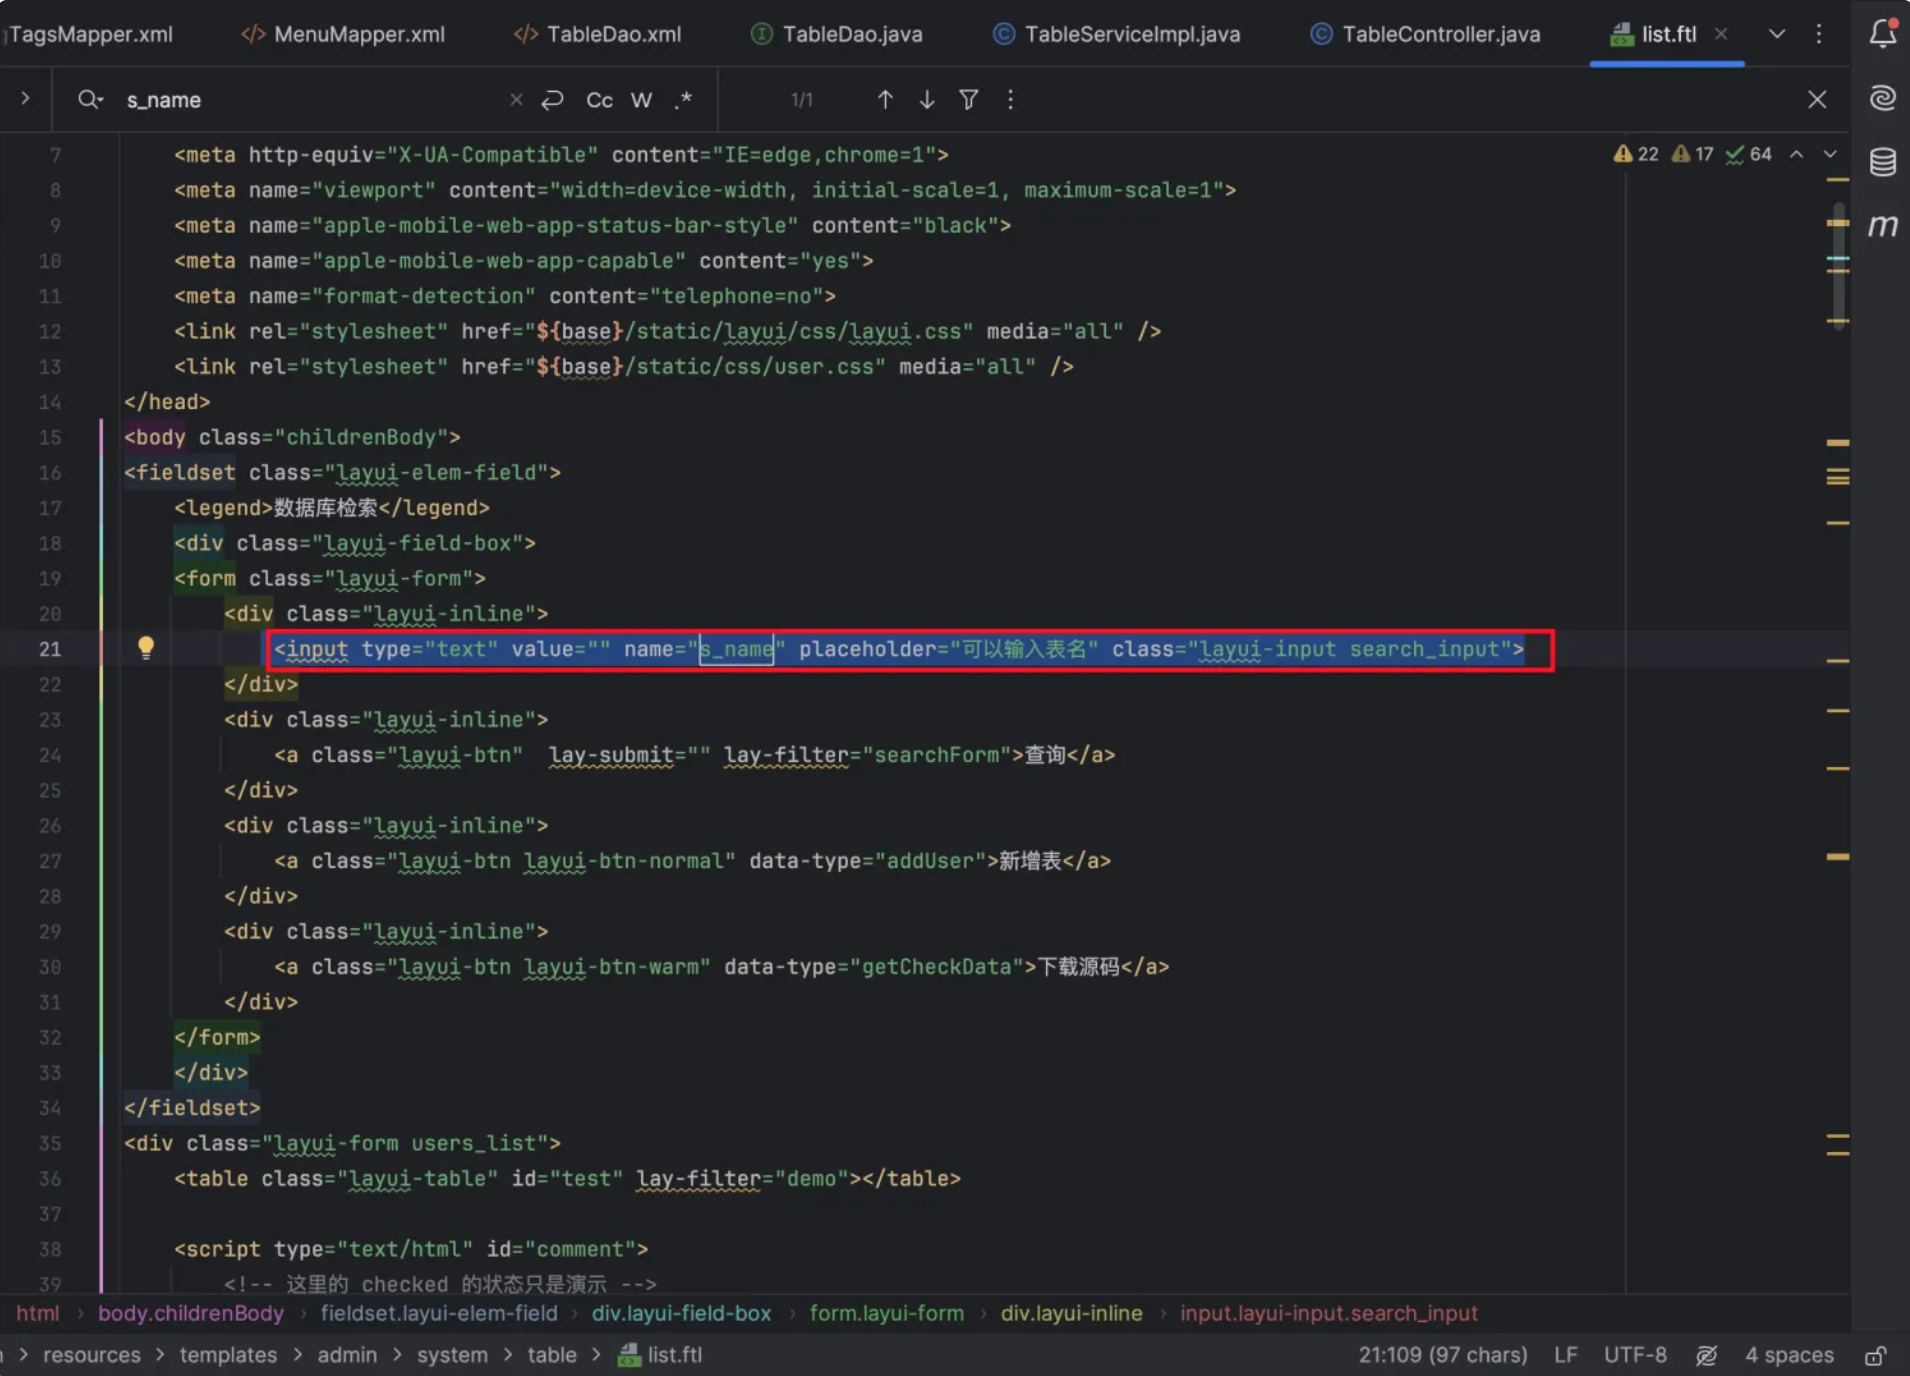
Task: Select input.layui-input.search_input breadcrumb
Action: point(1329,1313)
